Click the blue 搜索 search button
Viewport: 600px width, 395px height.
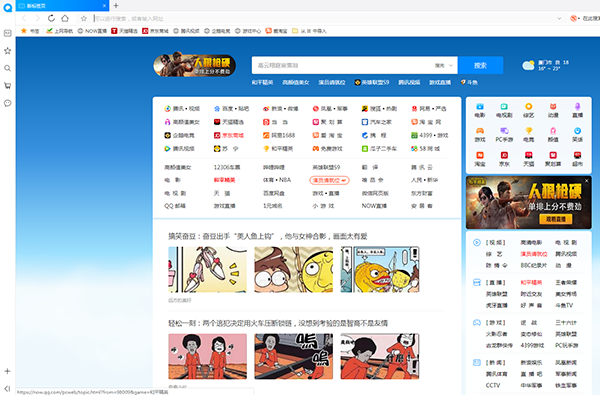480,65
